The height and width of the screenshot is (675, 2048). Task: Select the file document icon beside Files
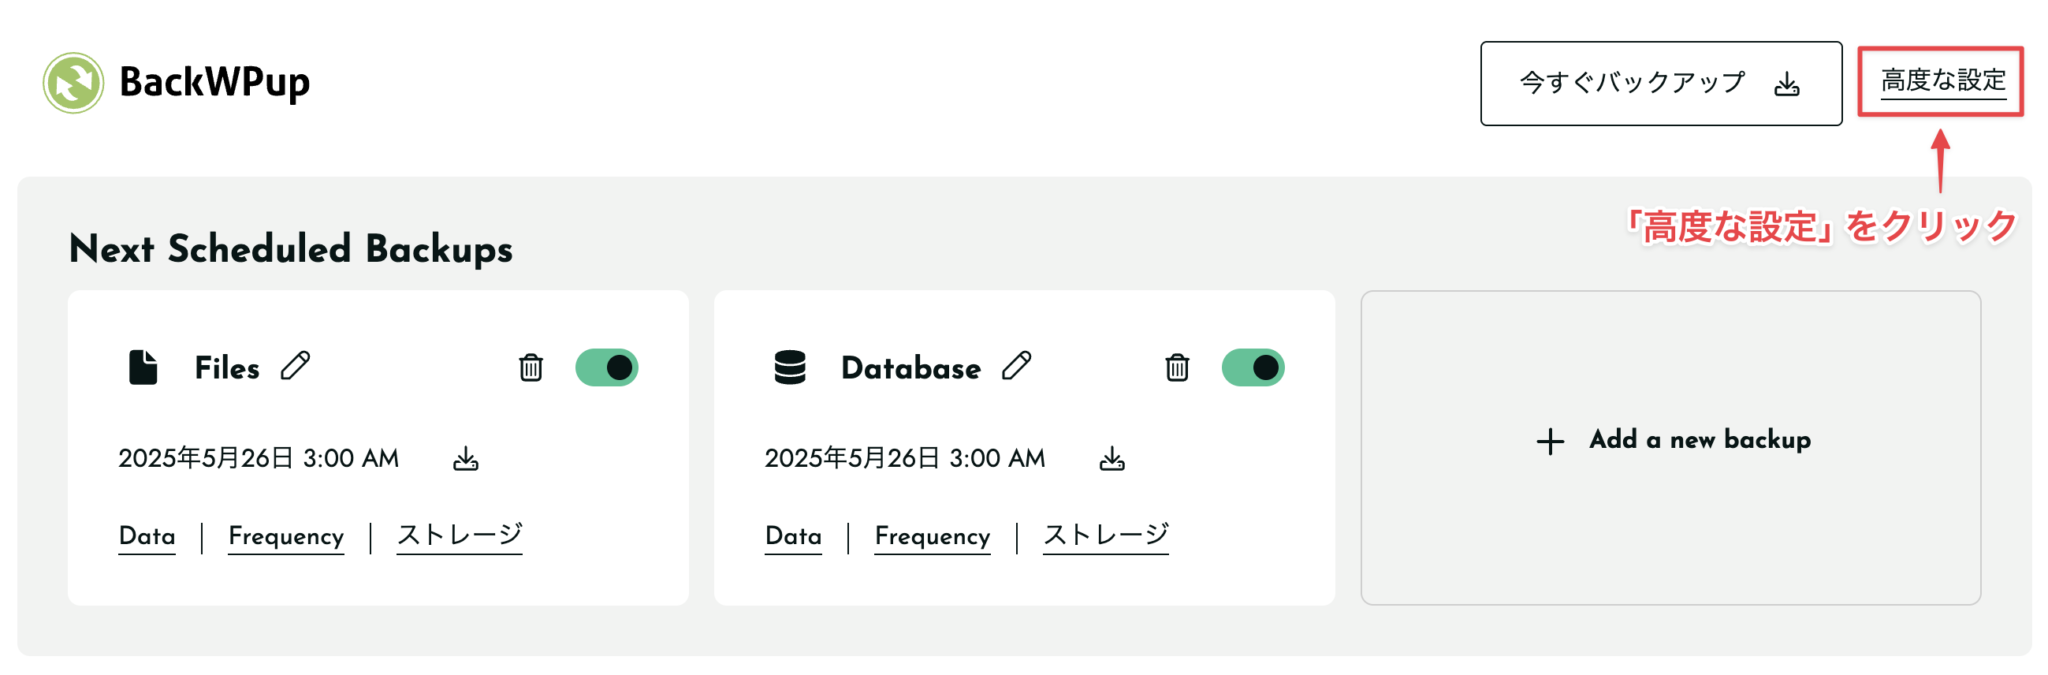click(x=145, y=367)
